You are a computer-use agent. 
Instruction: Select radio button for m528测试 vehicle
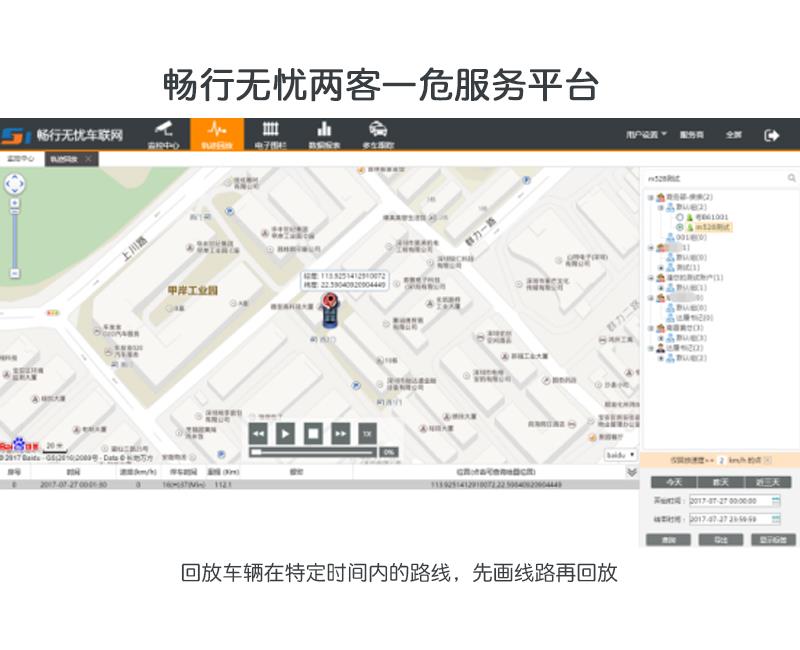pyautogui.click(x=680, y=227)
